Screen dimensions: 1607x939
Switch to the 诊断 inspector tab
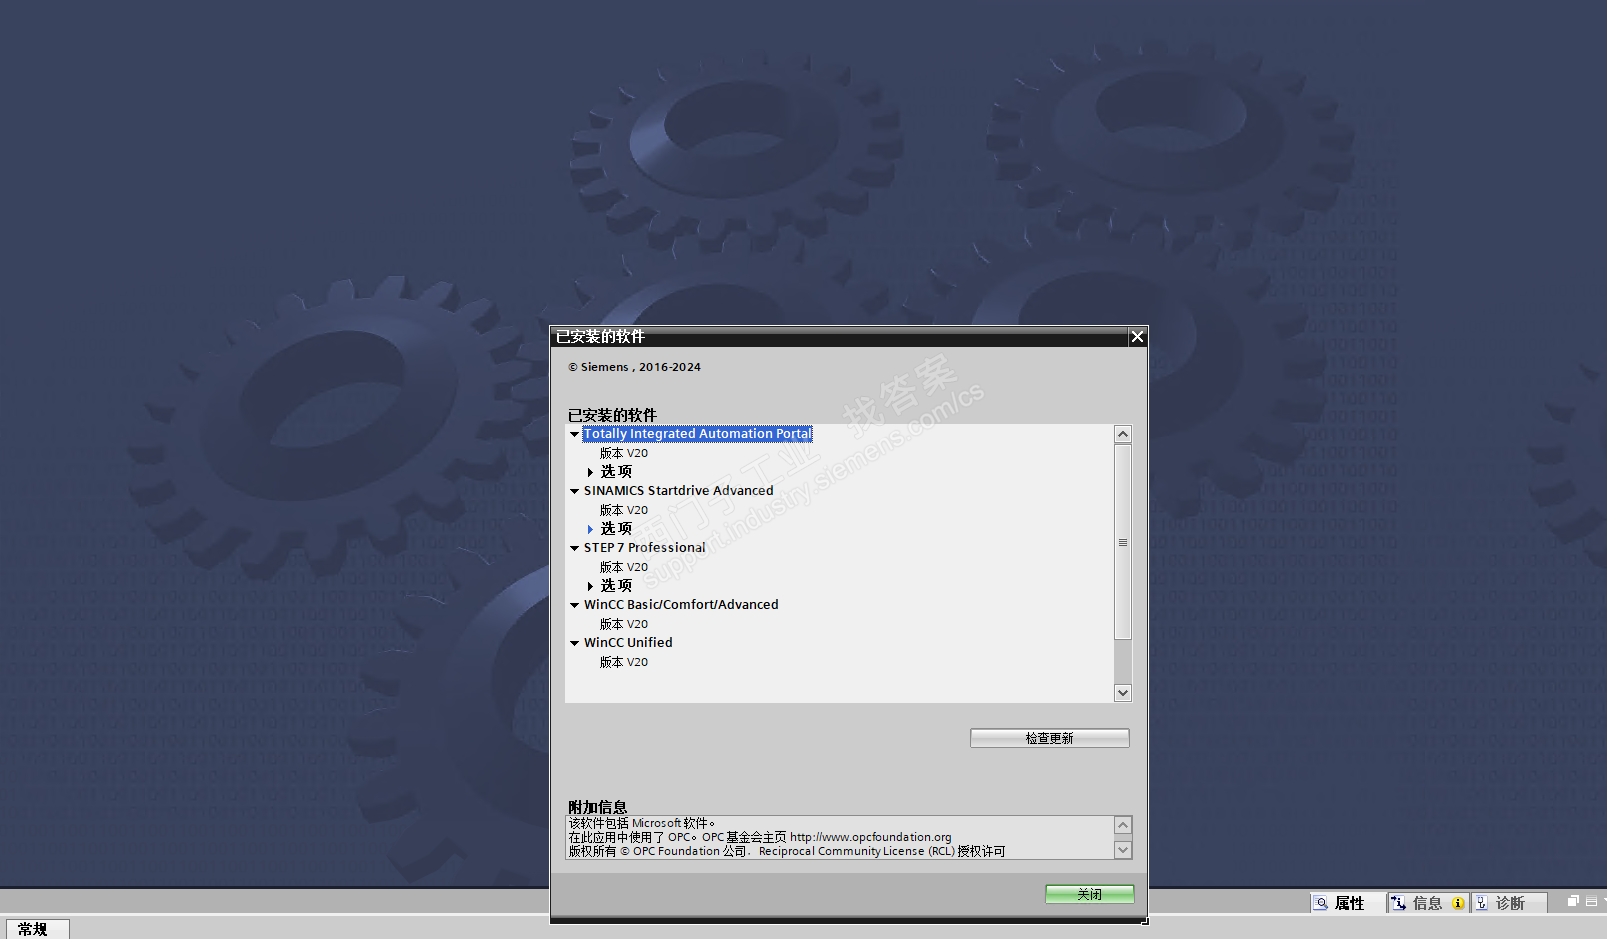[1510, 903]
